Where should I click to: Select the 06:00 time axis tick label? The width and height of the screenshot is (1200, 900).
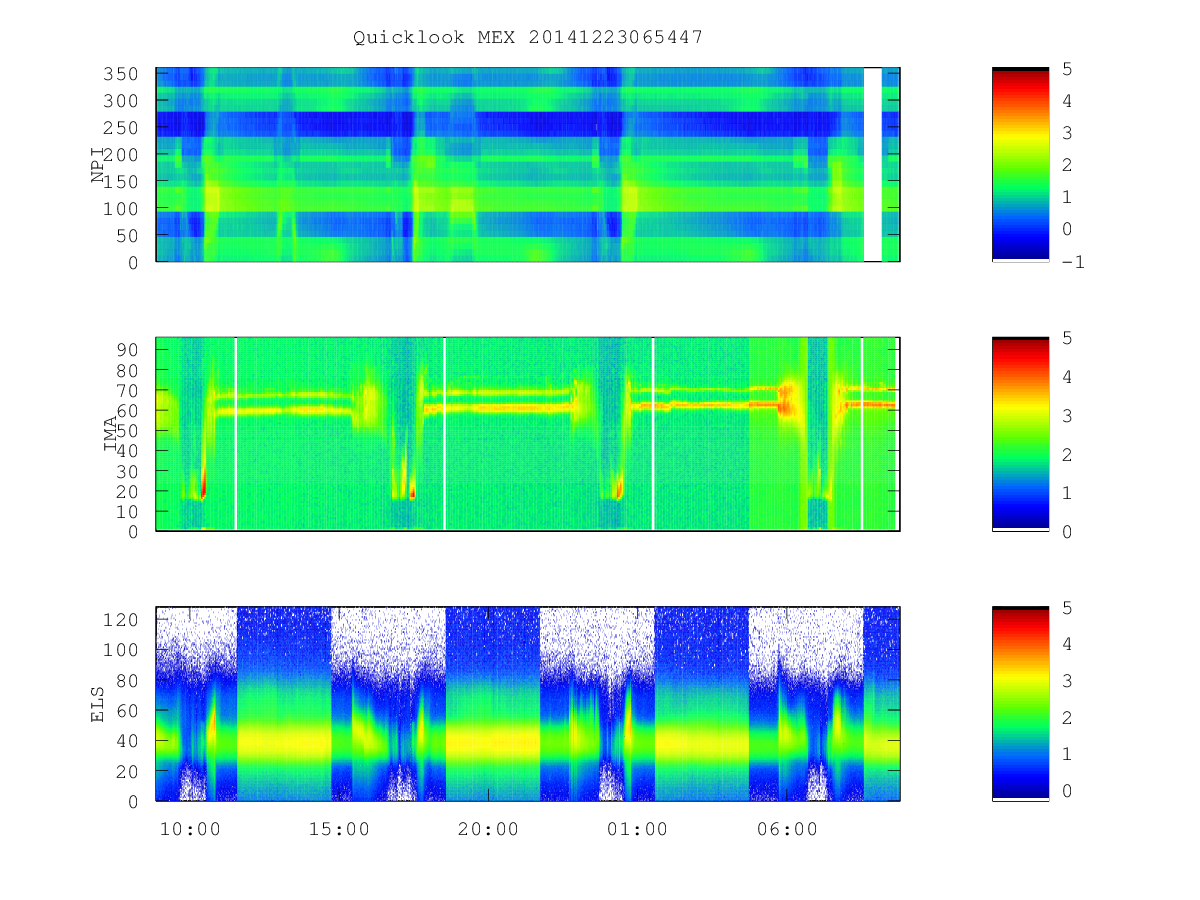coord(786,829)
